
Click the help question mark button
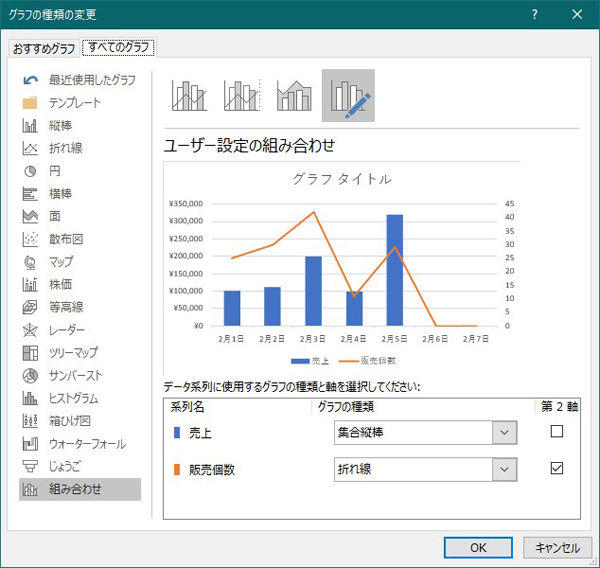pyautogui.click(x=535, y=14)
